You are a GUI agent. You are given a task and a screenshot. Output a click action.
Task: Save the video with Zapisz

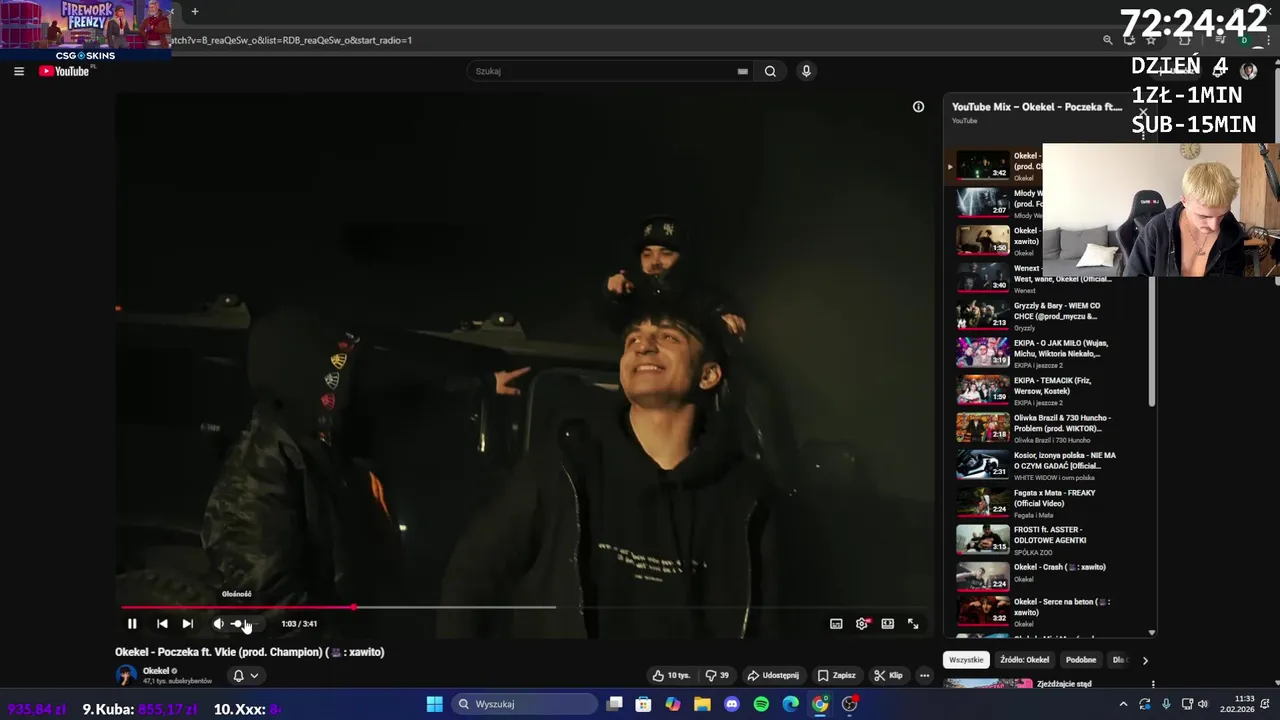pos(837,675)
